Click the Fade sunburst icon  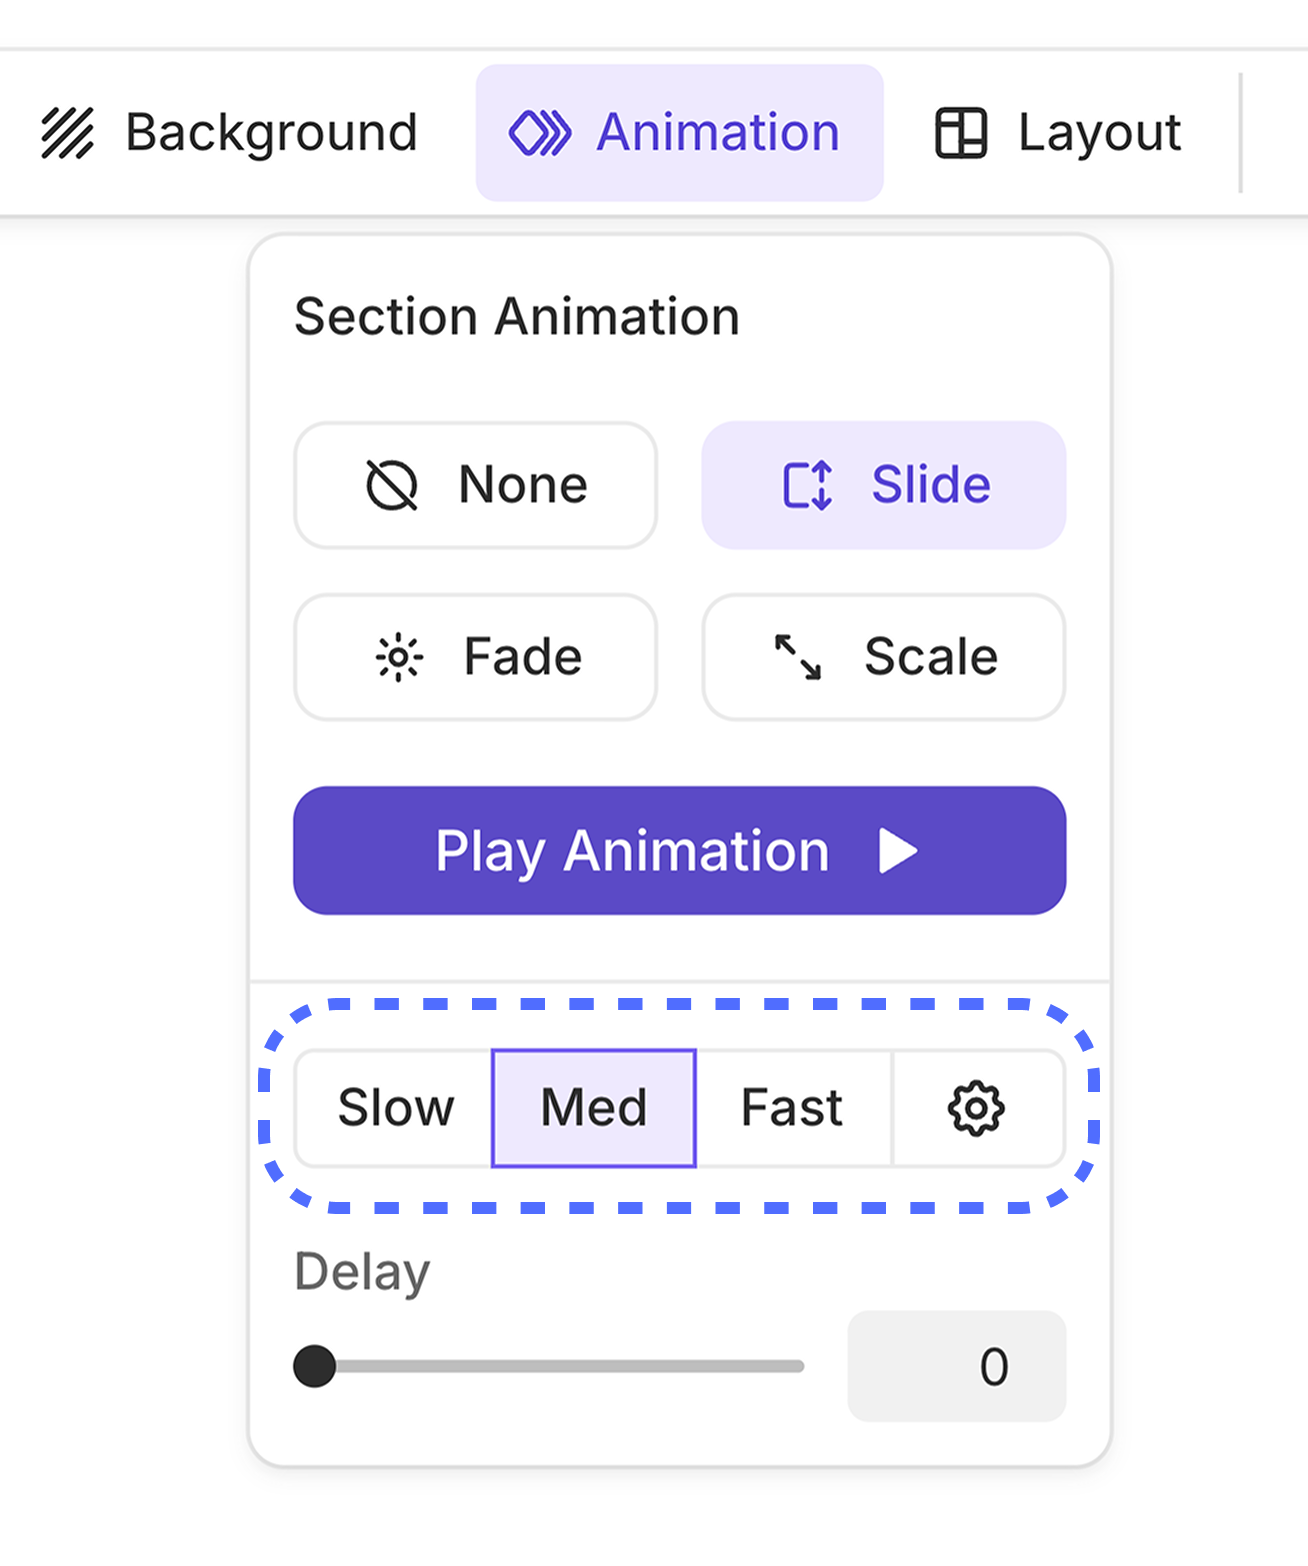click(x=399, y=658)
